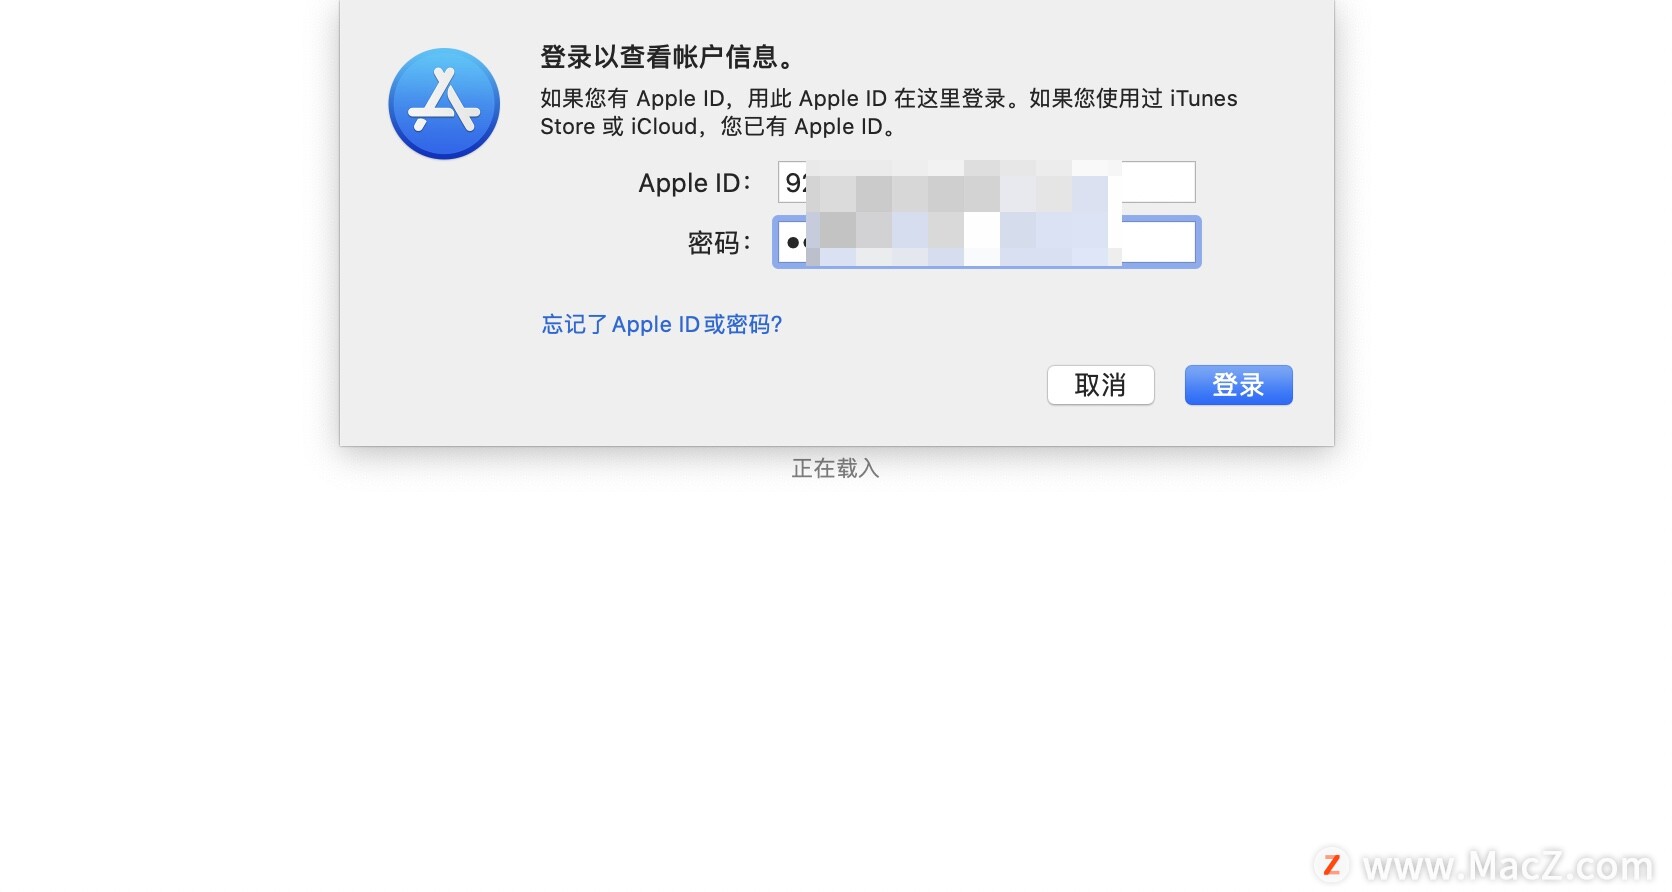This screenshot has height=892, width=1672.
Task: Click the empty right end of password field
Action: tap(1160, 242)
